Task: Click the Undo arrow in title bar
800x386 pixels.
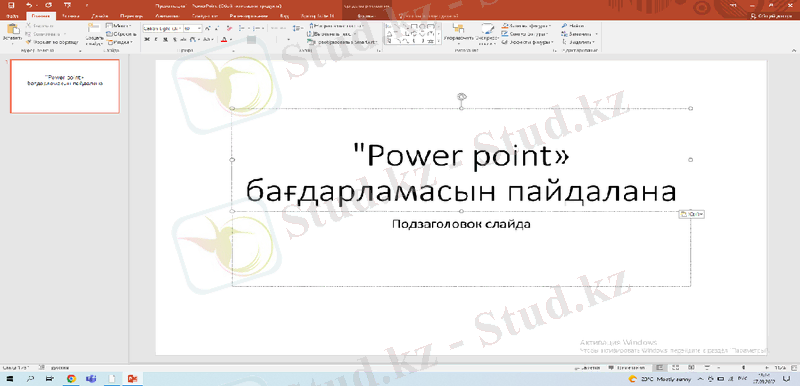Action: click(29, 5)
